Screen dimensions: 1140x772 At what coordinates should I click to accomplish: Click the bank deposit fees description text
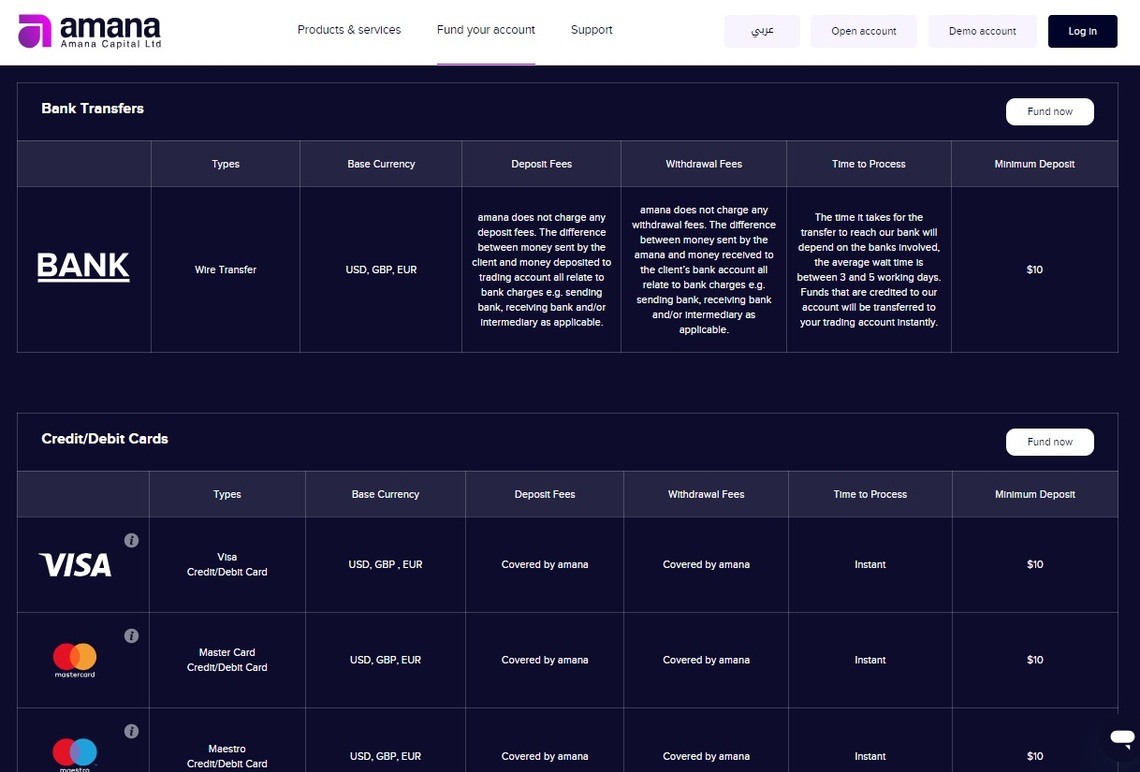coord(542,270)
